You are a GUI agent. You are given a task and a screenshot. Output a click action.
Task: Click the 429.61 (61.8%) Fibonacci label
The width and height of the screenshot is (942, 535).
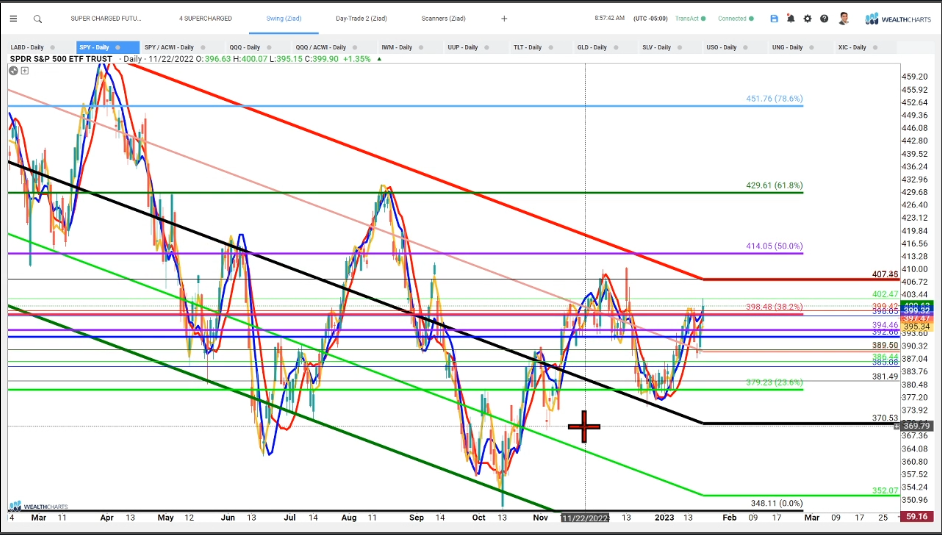774,186
